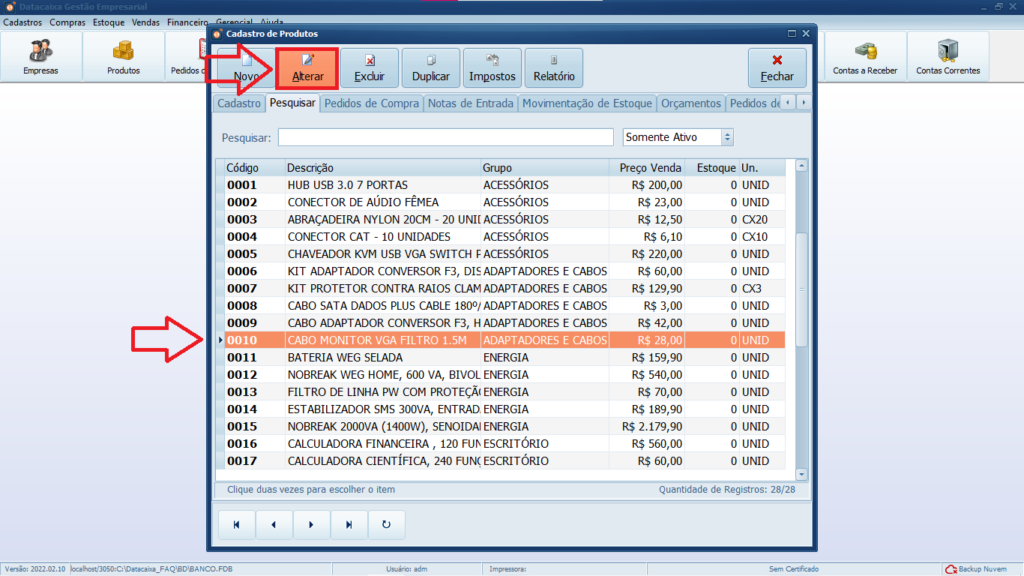This screenshot has width=1024, height=576.
Task: Click inside the Pesquisar search field
Action: point(444,136)
